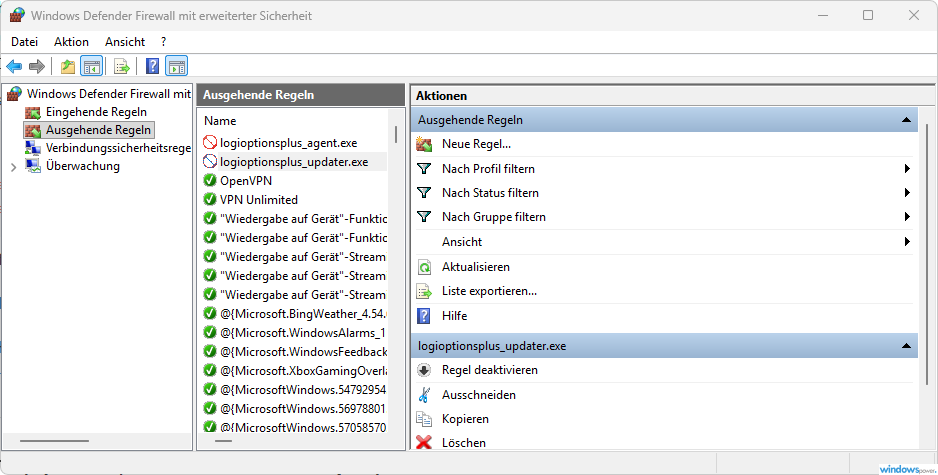
Task: Select the @{Microsoft.WindowsFeedback rule
Action: (304, 352)
